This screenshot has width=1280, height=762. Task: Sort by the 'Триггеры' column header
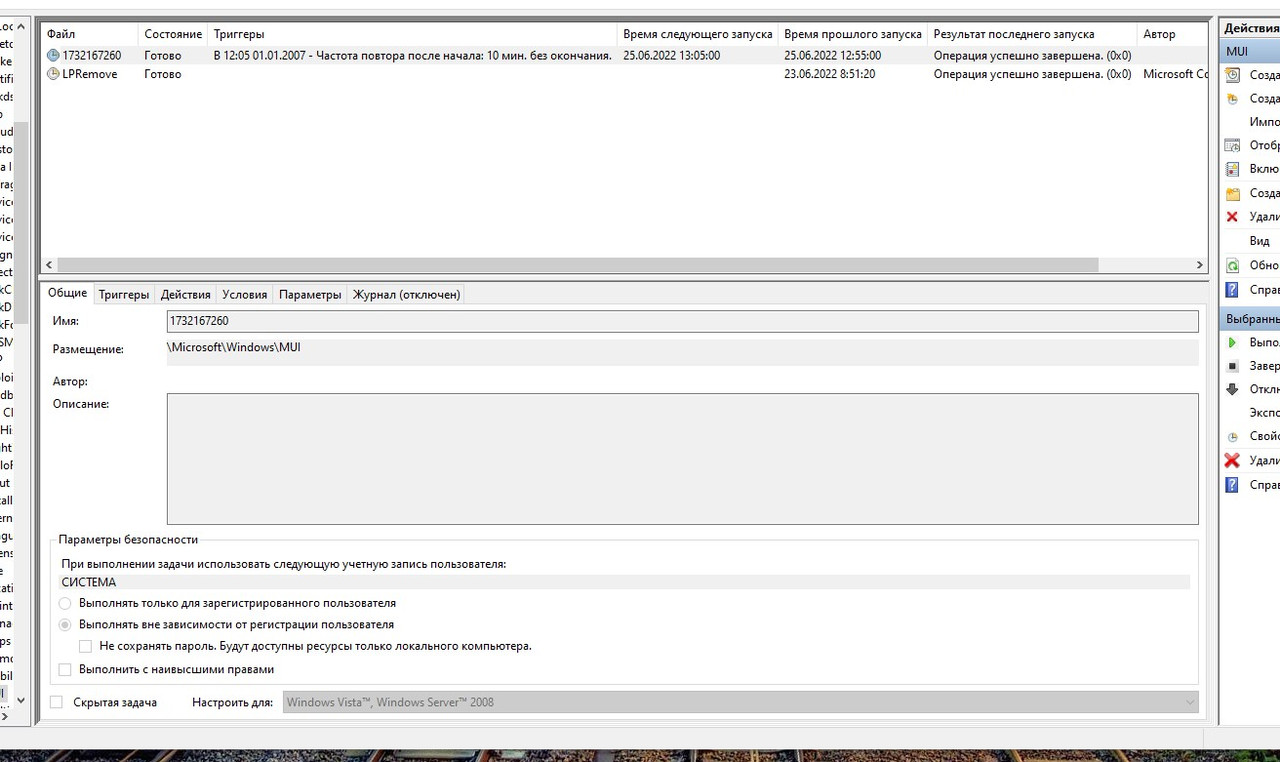413,34
